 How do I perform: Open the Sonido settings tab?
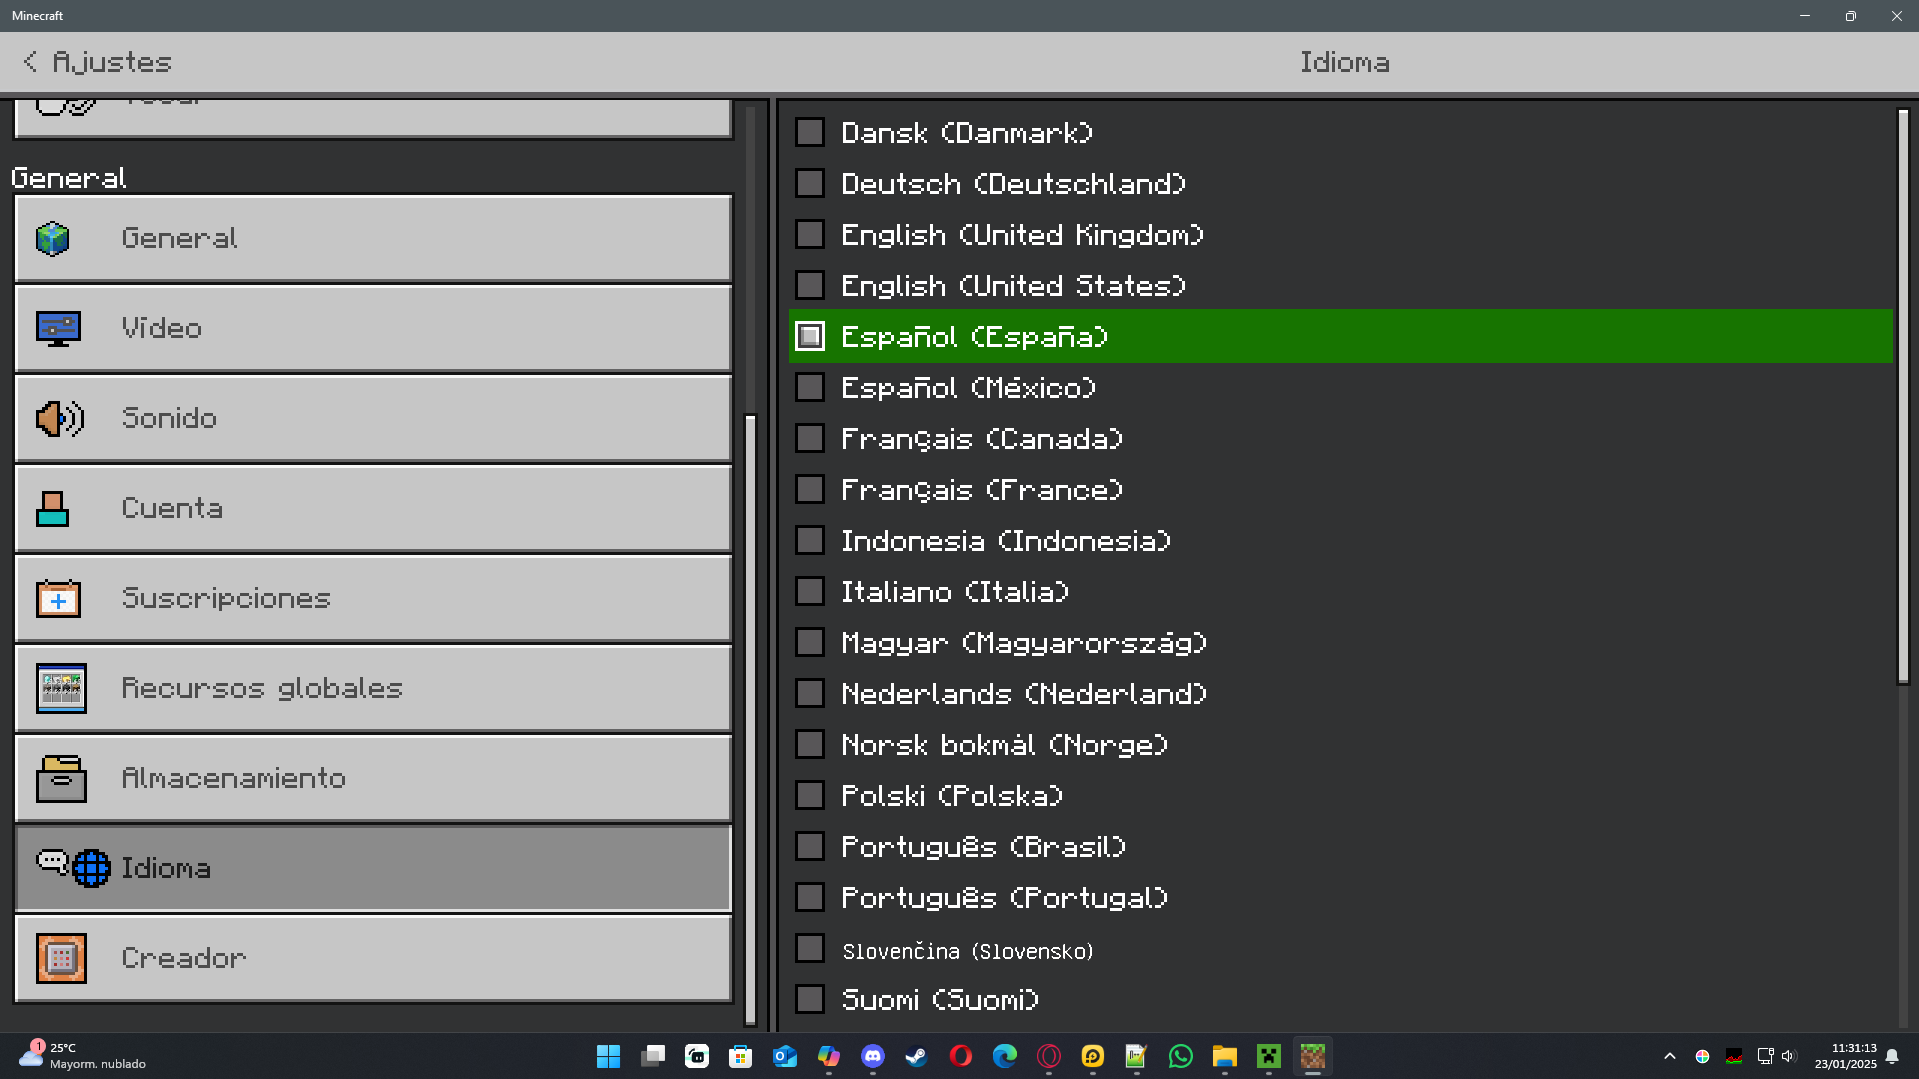tap(373, 418)
